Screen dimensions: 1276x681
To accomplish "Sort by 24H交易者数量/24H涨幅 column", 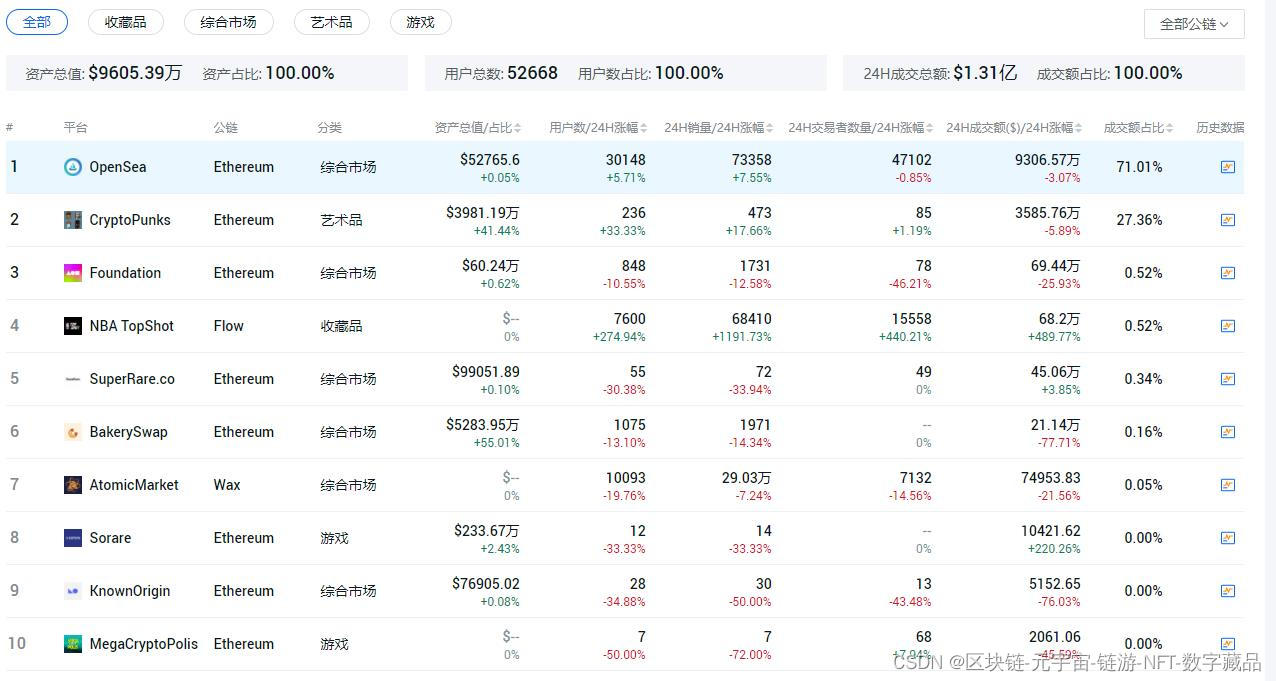I will click(861, 128).
